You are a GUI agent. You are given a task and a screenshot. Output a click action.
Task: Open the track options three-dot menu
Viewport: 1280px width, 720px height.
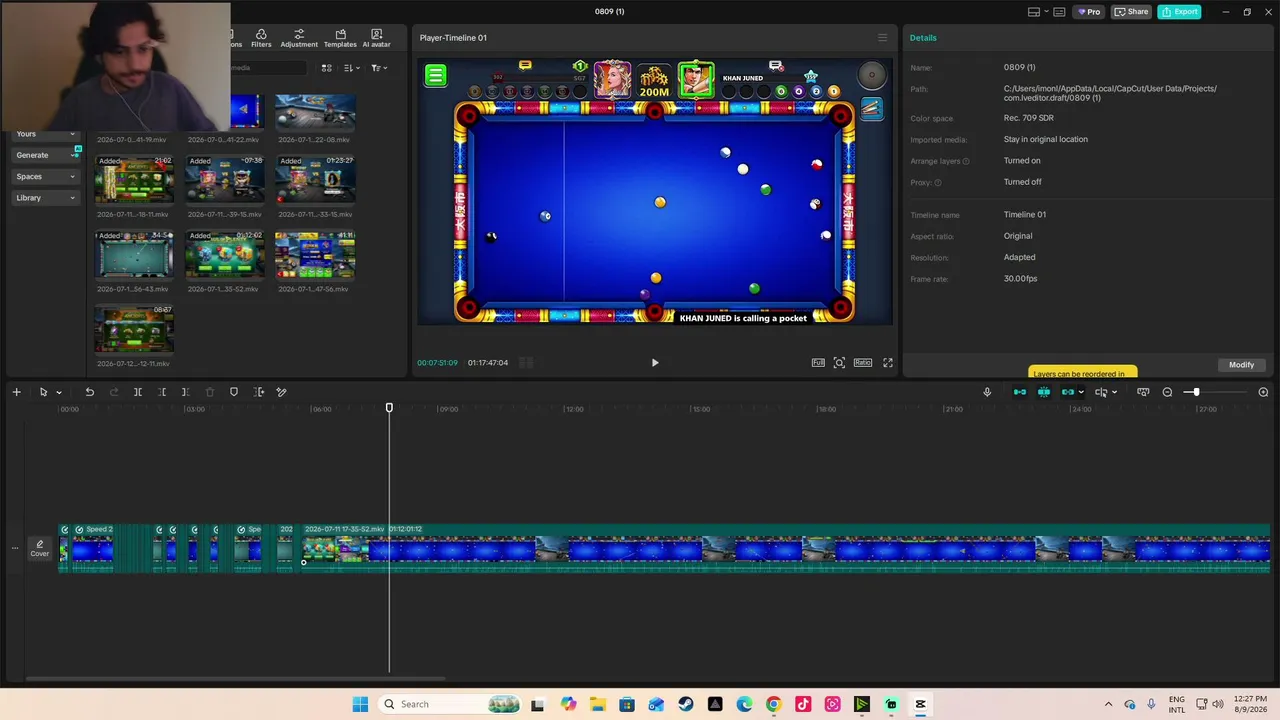[14, 548]
